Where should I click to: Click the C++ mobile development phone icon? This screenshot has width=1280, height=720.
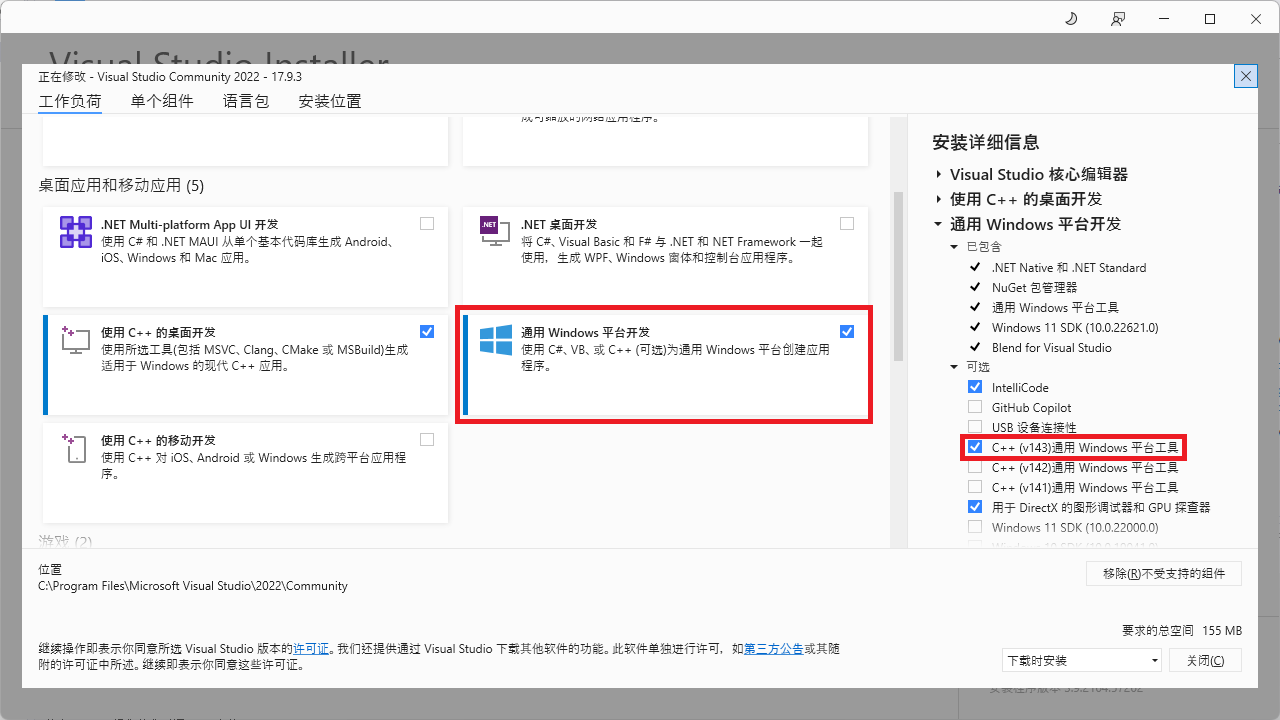tap(77, 448)
